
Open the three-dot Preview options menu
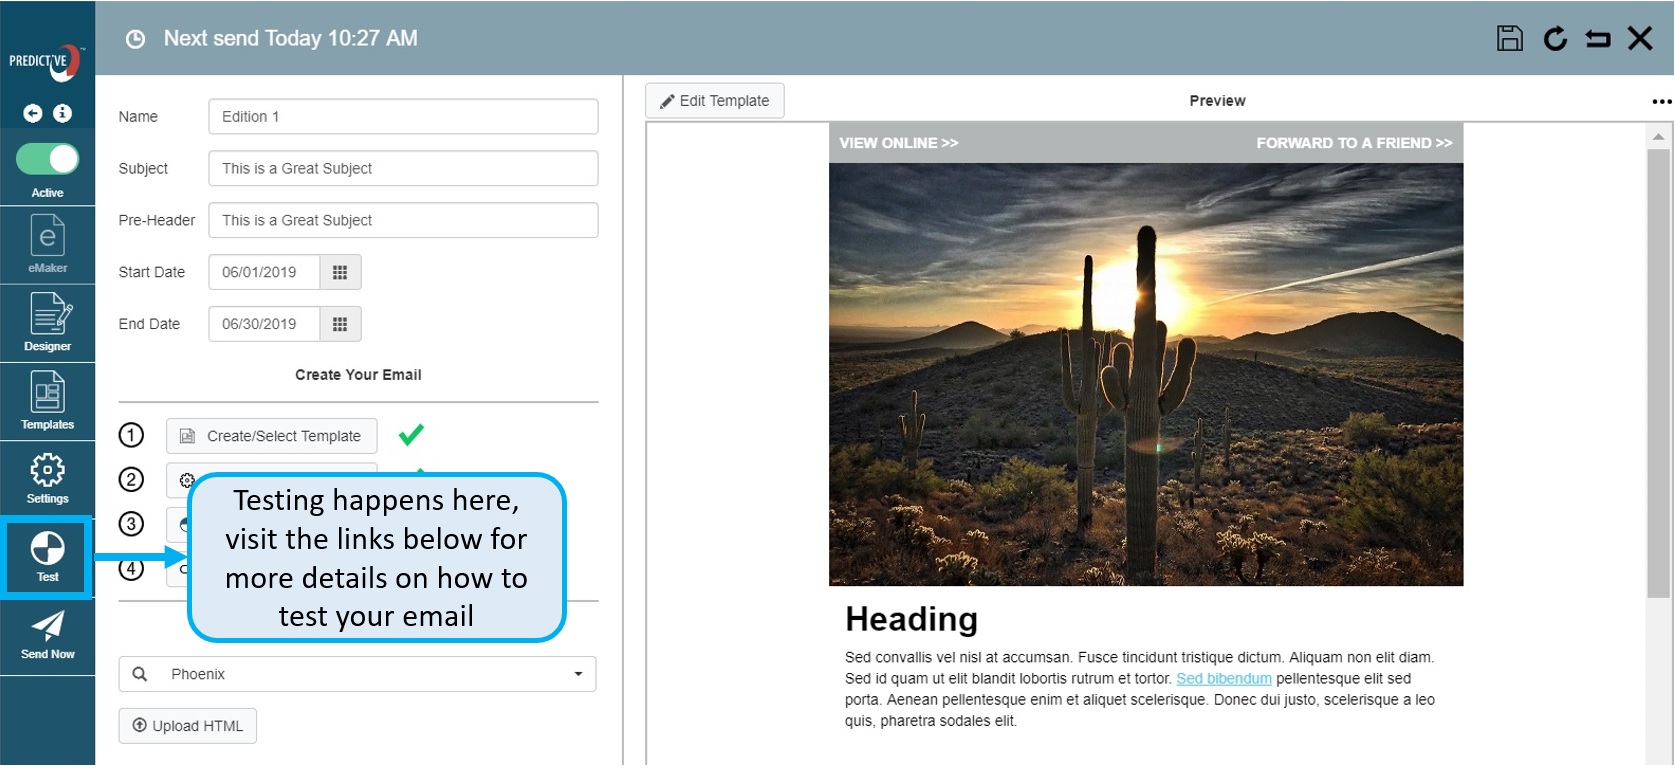click(1661, 101)
